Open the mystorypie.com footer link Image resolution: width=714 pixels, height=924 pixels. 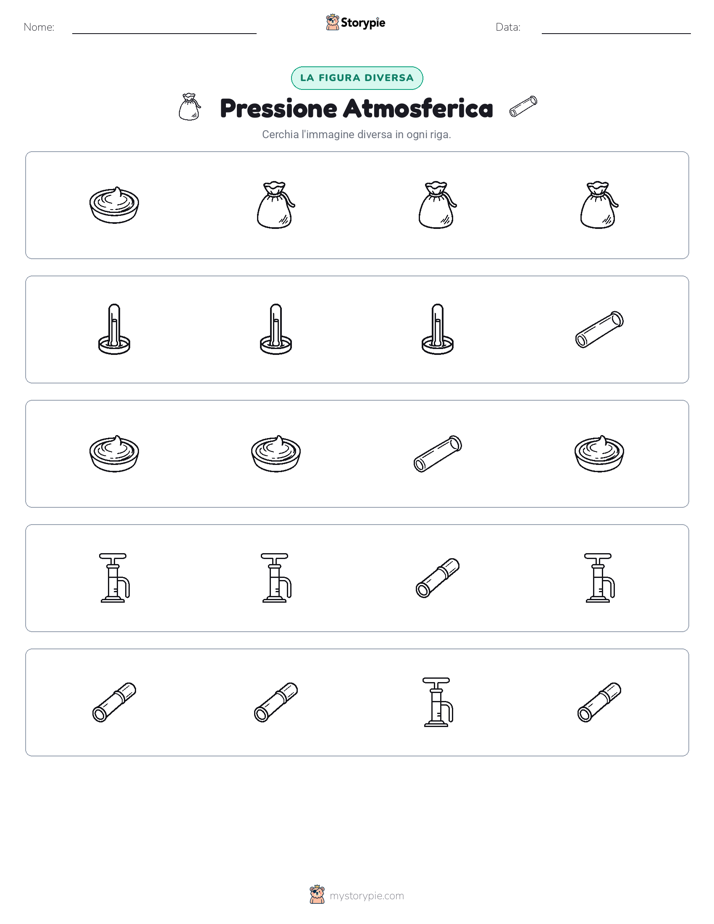[x=366, y=896]
